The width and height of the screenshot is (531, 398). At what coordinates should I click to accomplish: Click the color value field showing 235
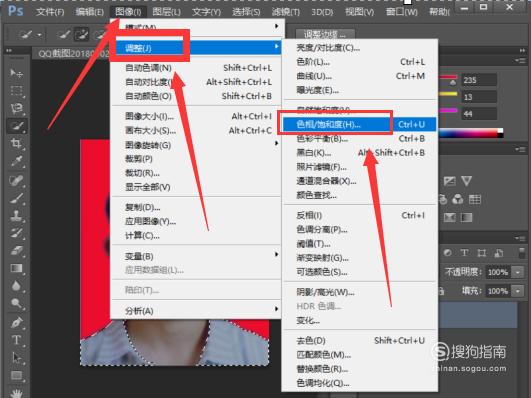479,80
